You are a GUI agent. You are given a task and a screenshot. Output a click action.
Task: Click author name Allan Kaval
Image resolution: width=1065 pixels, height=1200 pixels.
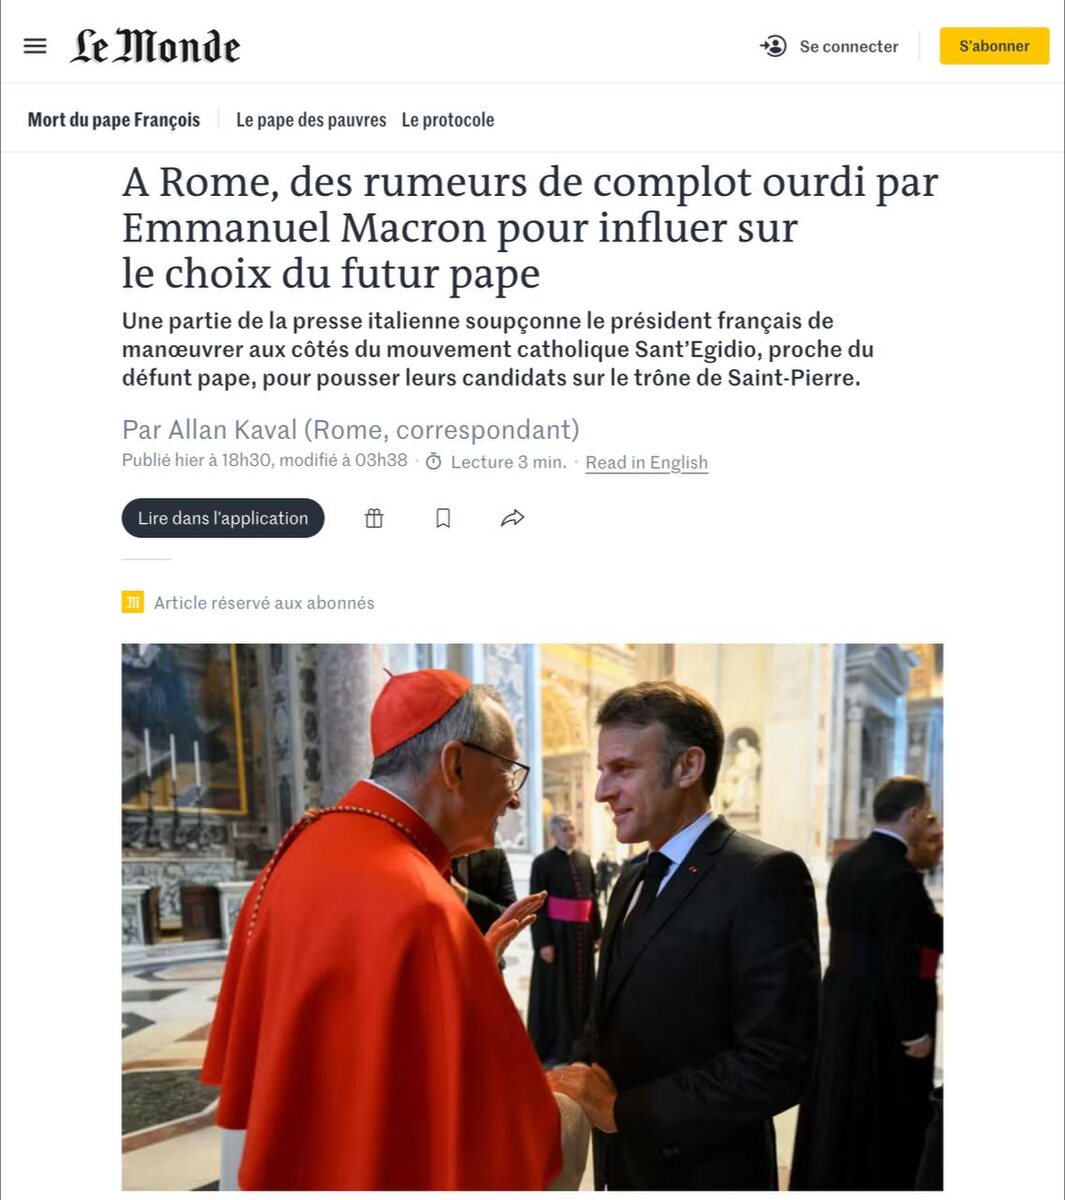coord(233,430)
